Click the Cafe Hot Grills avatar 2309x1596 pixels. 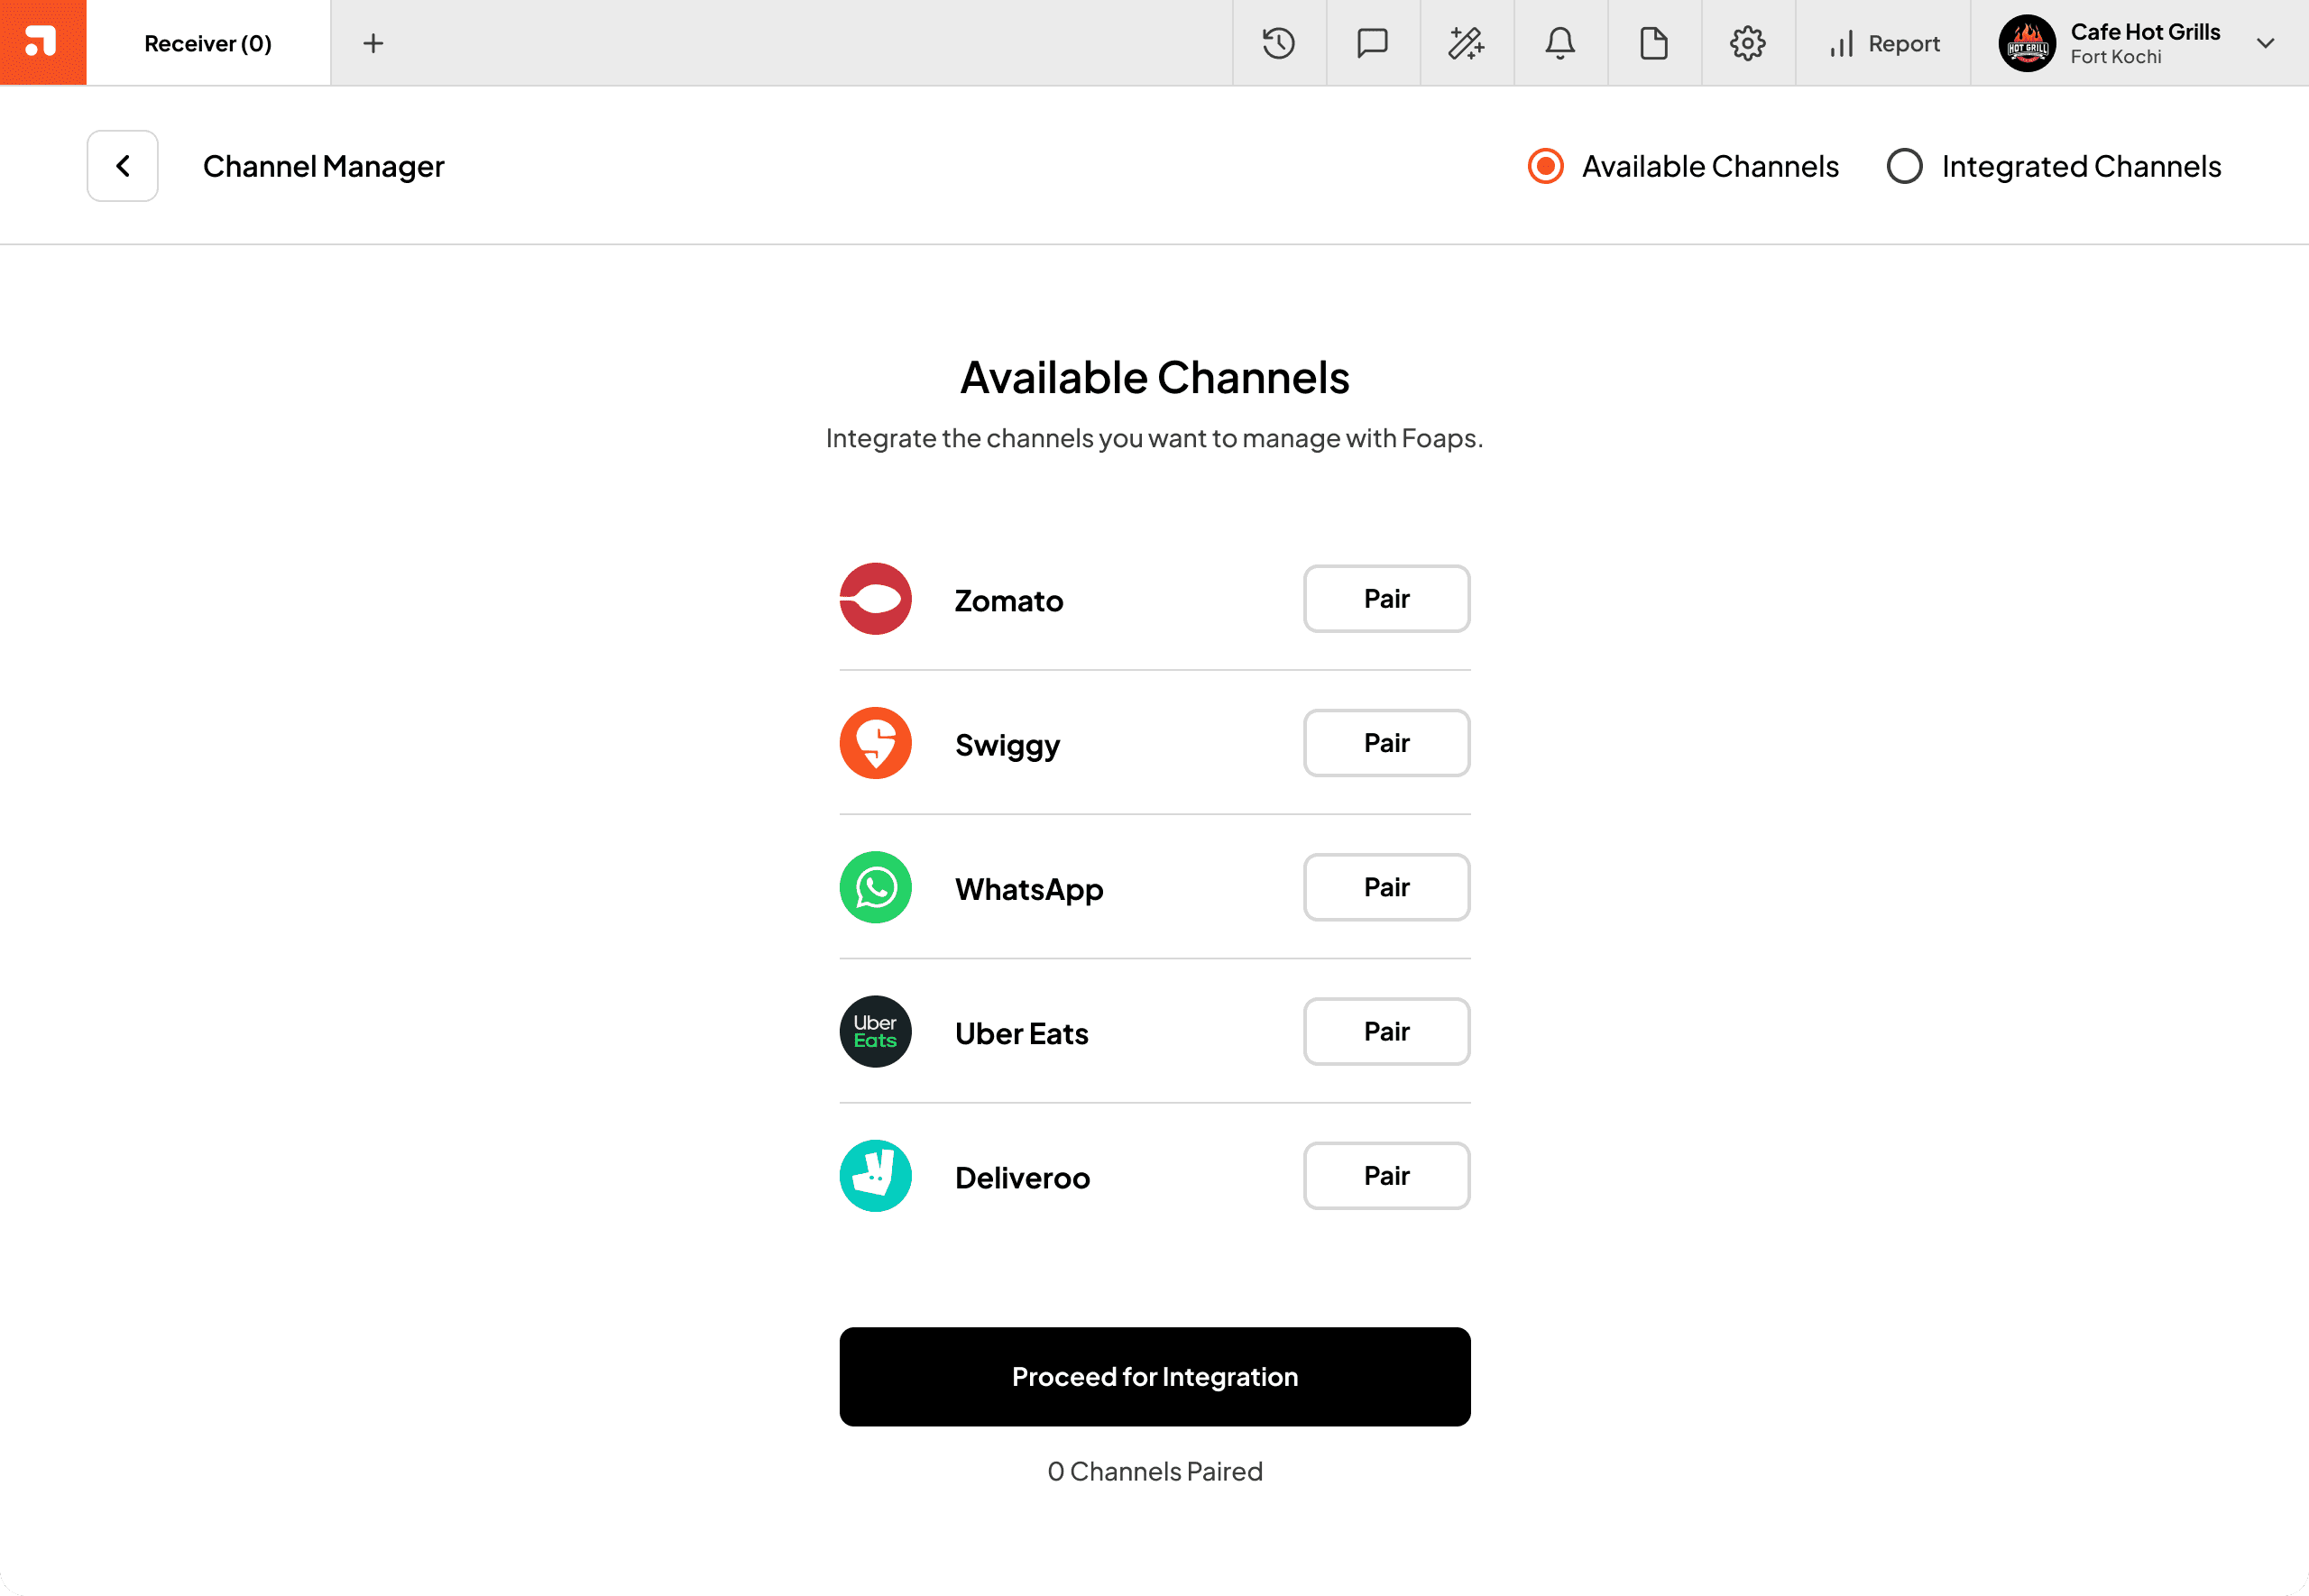[2027, 43]
